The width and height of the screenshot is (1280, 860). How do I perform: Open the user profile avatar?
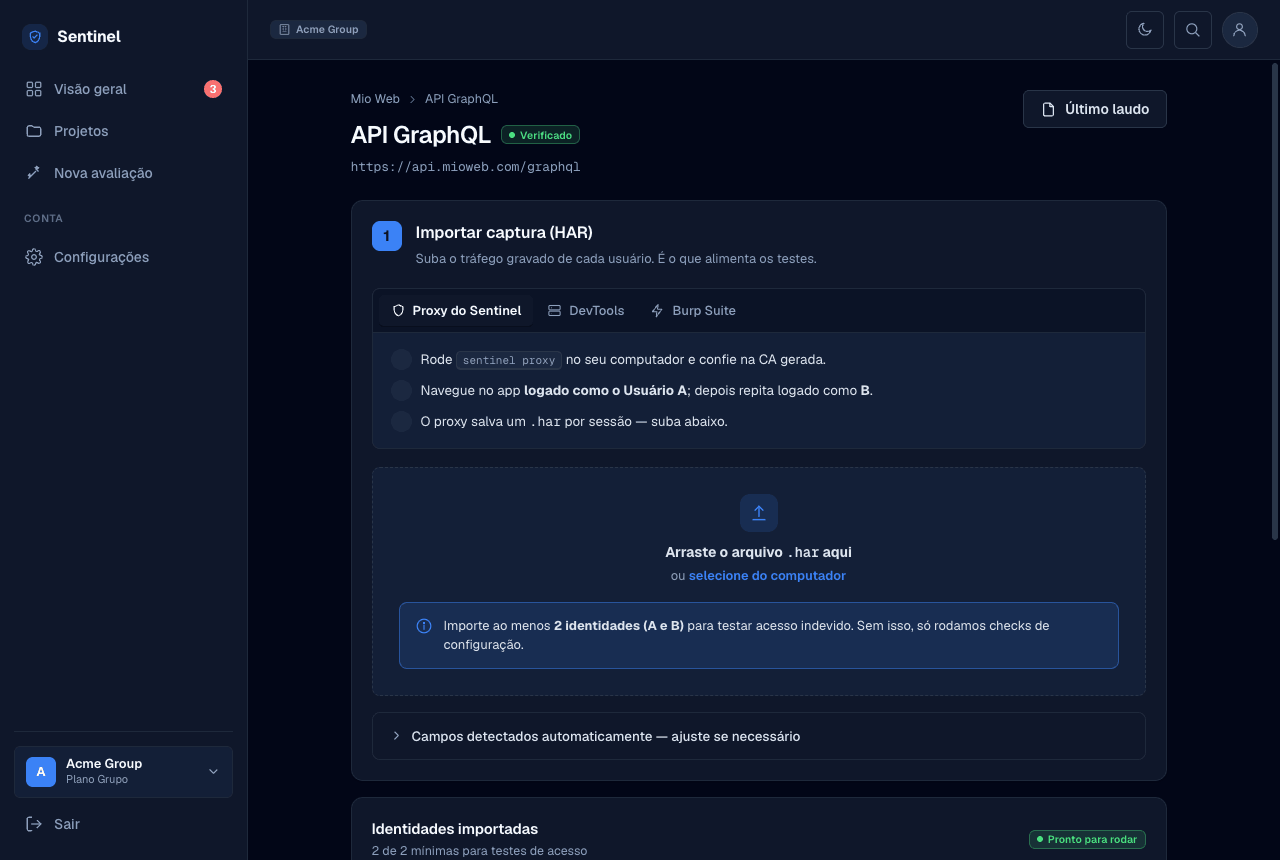tap(1240, 30)
